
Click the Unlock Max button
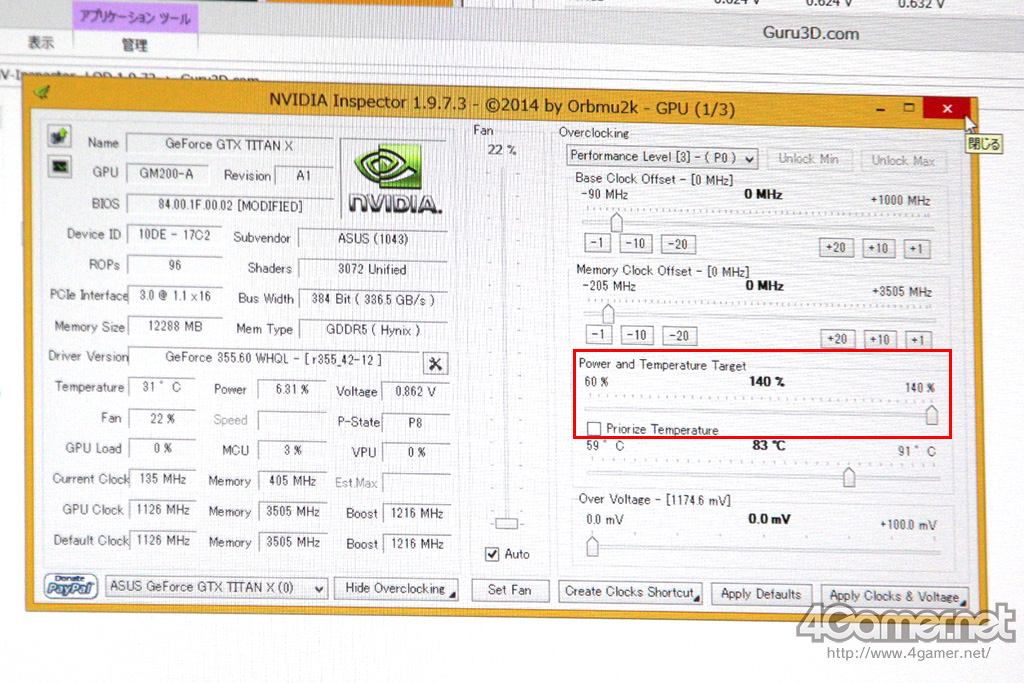903,161
